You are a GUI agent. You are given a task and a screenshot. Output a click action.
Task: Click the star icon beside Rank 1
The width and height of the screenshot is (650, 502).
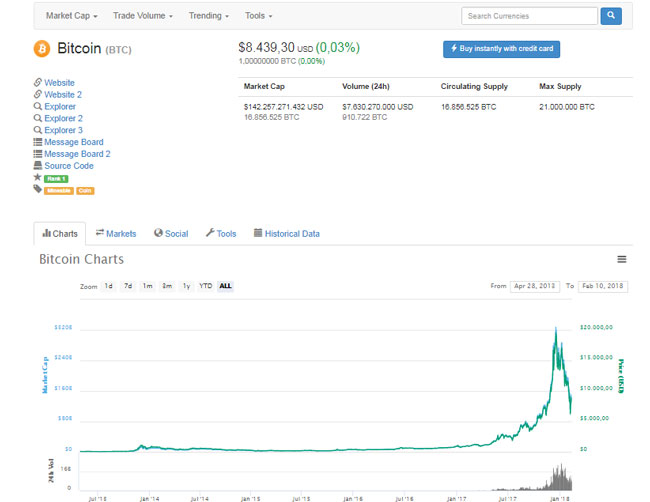click(x=37, y=177)
